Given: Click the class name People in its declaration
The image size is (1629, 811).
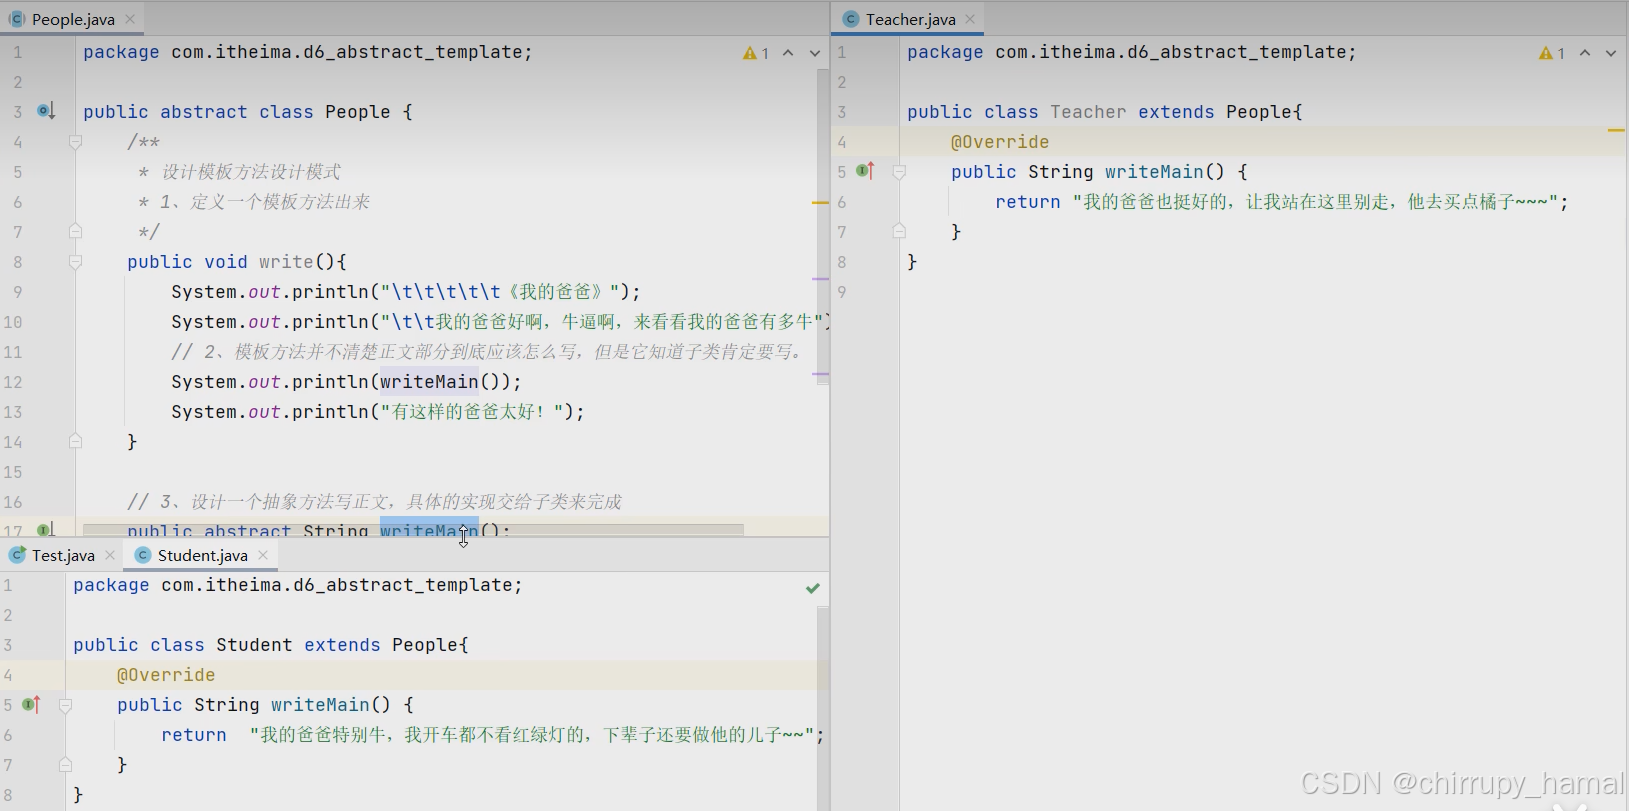Looking at the screenshot, I should [358, 112].
